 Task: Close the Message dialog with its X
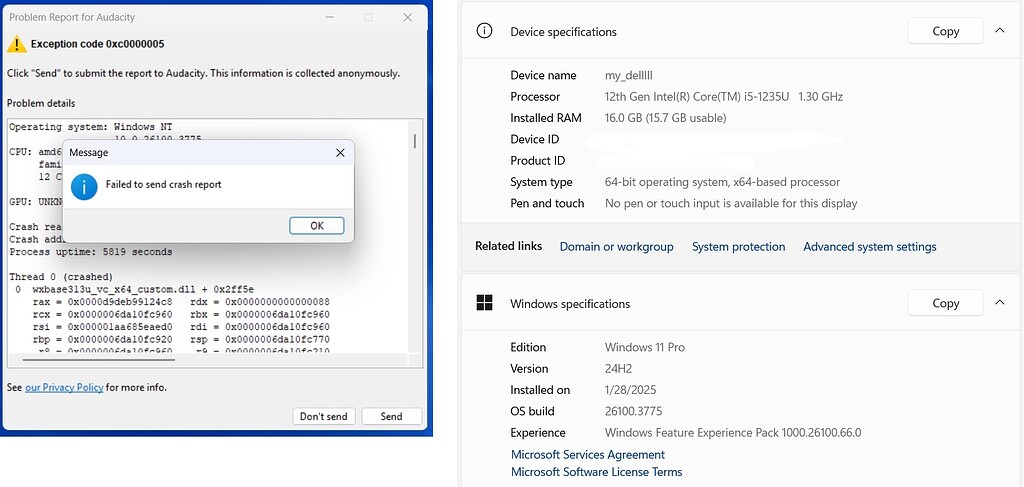pos(340,153)
